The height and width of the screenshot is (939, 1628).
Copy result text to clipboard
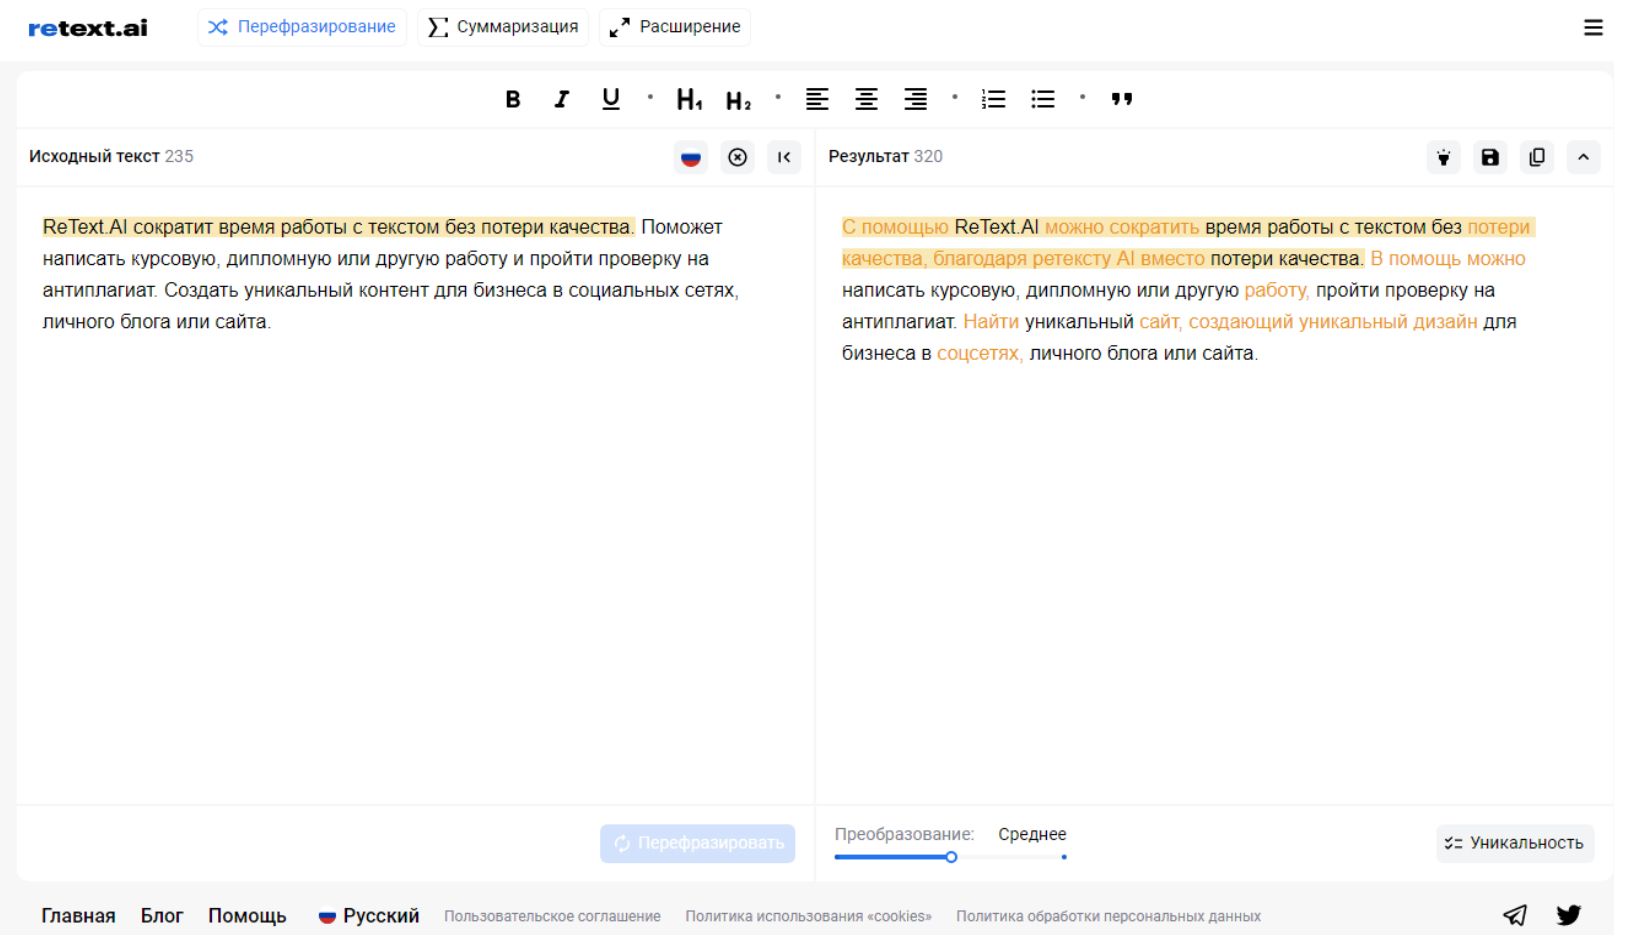[x=1537, y=157]
